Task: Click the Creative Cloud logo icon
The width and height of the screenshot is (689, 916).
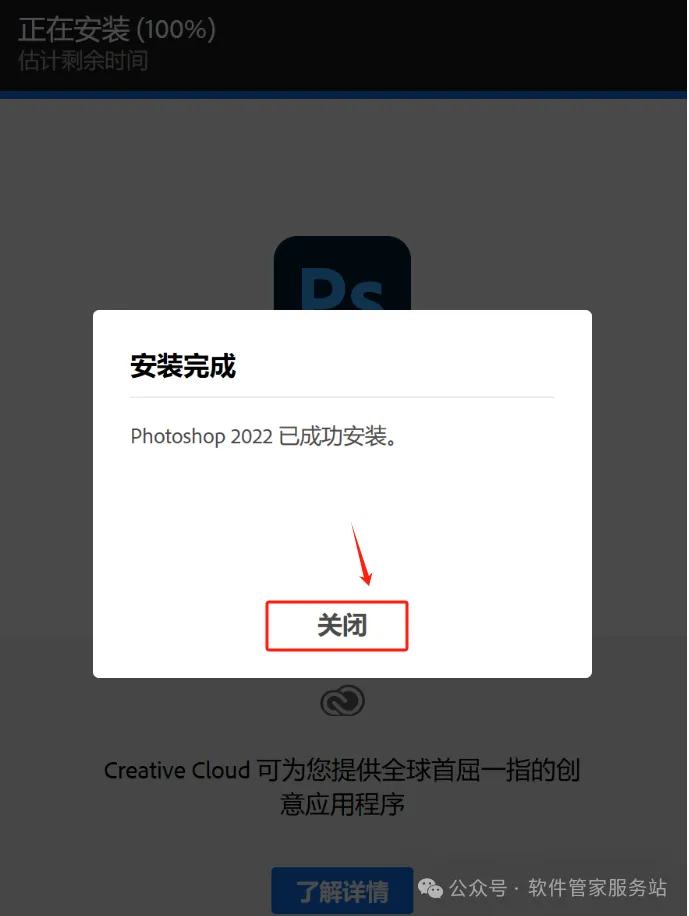Action: (342, 701)
